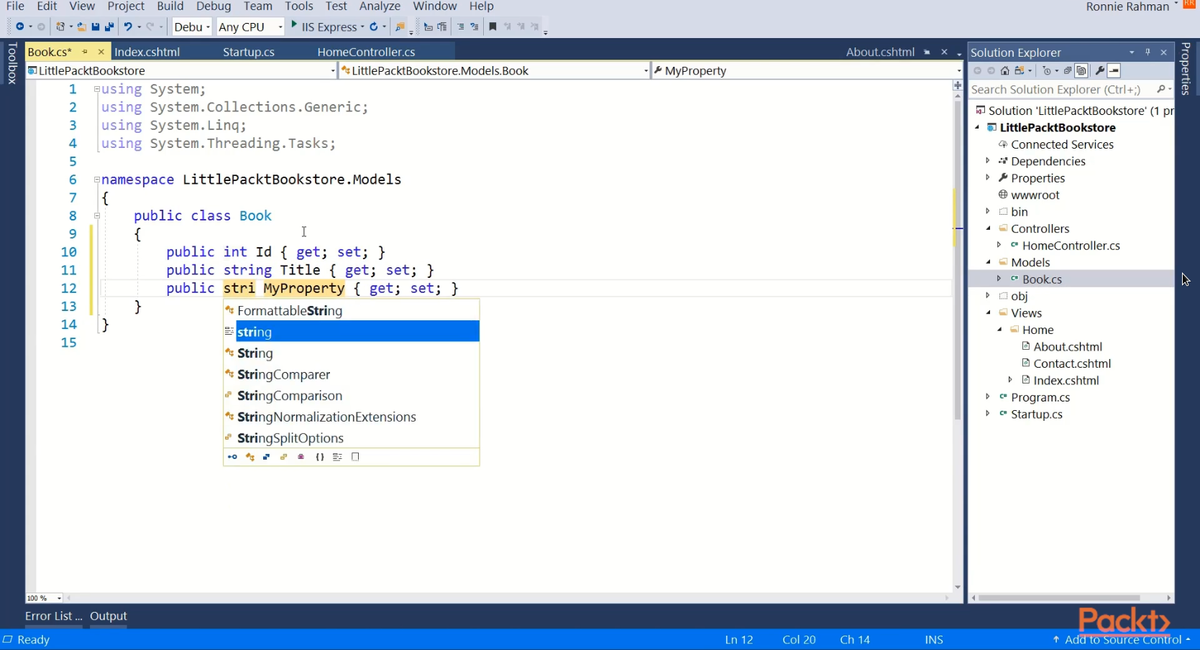Click the Ronnie Rahman account name
Image resolution: width=1200 pixels, height=650 pixels.
click(1127, 7)
